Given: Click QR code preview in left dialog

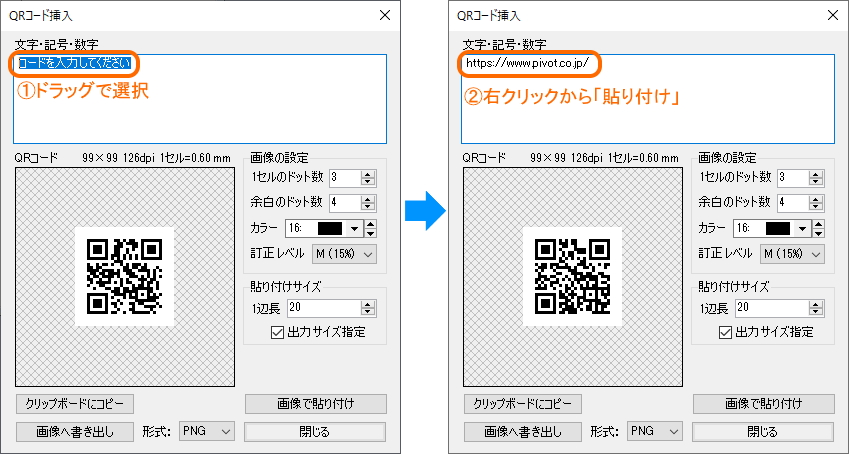Looking at the screenshot, I should point(125,277).
